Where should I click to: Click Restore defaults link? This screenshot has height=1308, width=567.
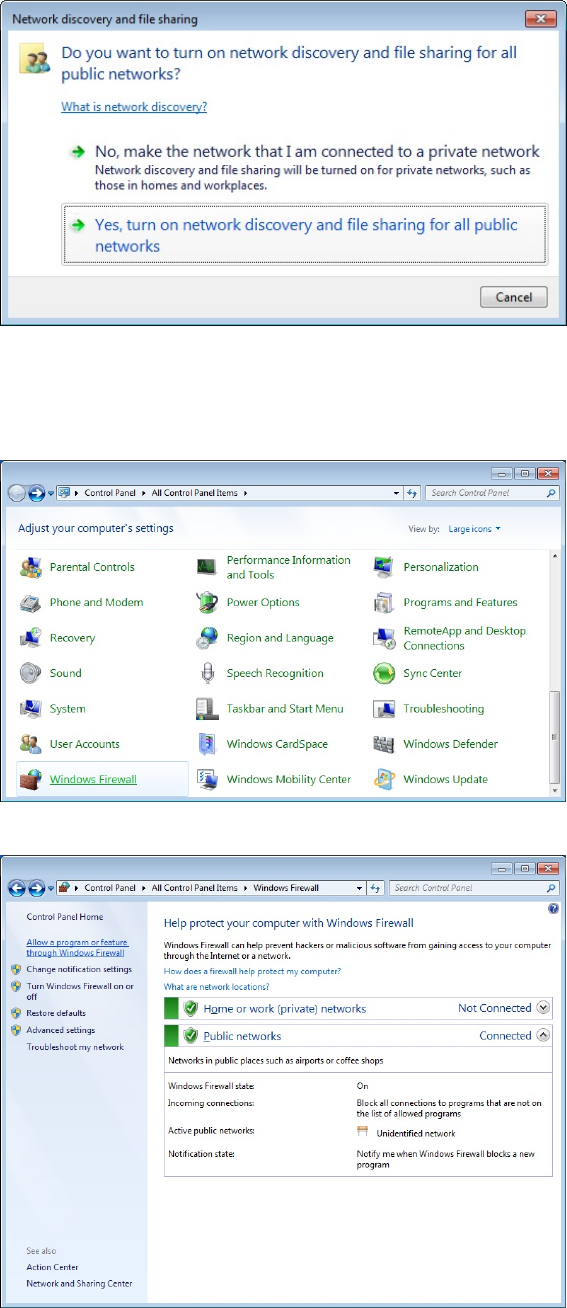(56, 1013)
